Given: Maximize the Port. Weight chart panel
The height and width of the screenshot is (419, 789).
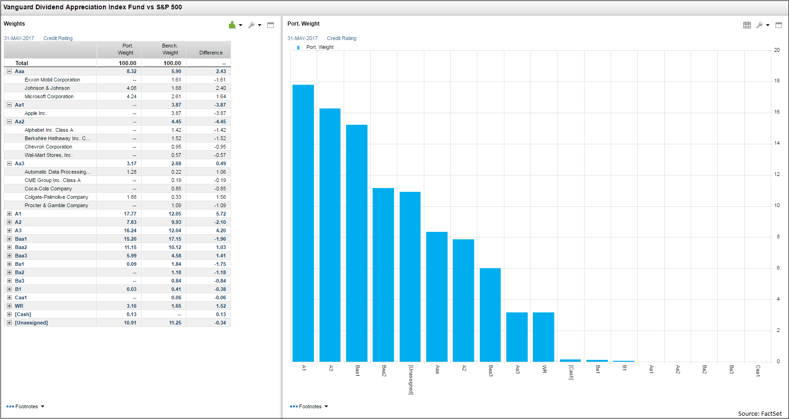Looking at the screenshot, I should 779,25.
